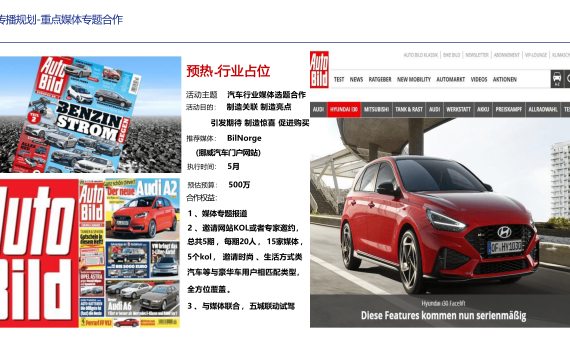Viewport: 570px width, 360px height.
Task: Open the NEW MOBILITY menu
Action: click(414, 79)
